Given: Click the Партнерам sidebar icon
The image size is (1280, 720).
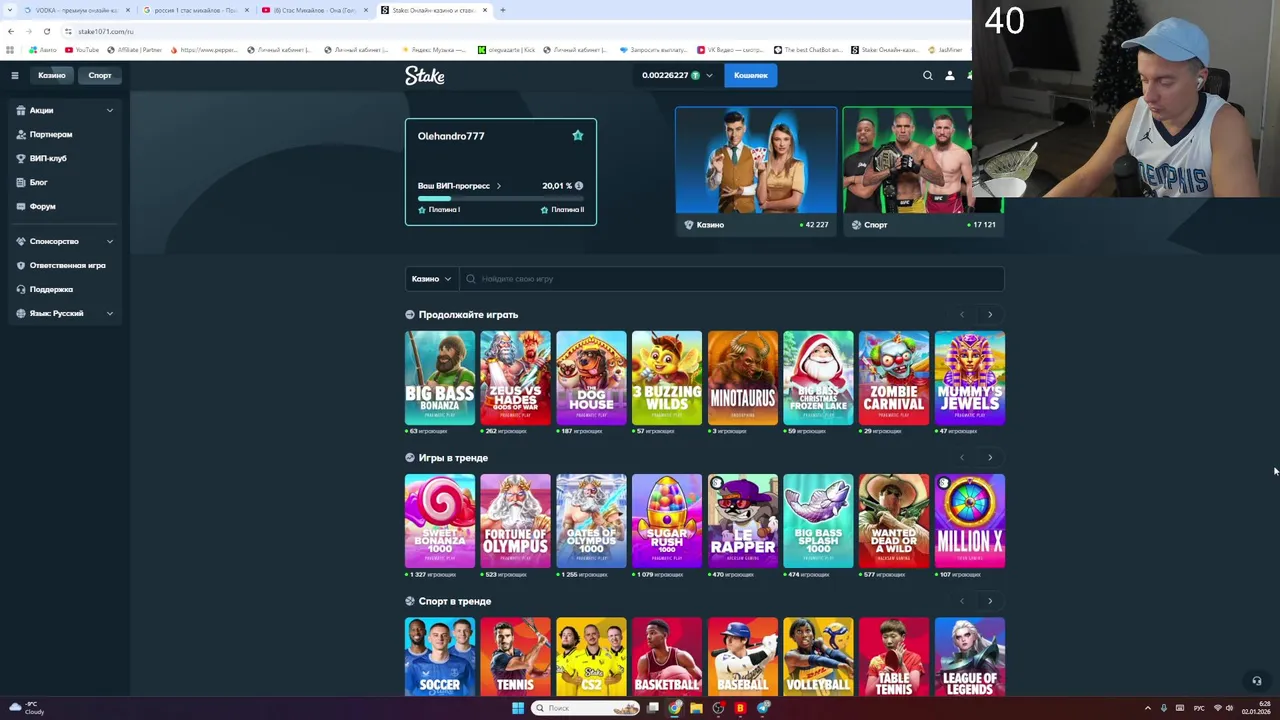Looking at the screenshot, I should tap(21, 134).
